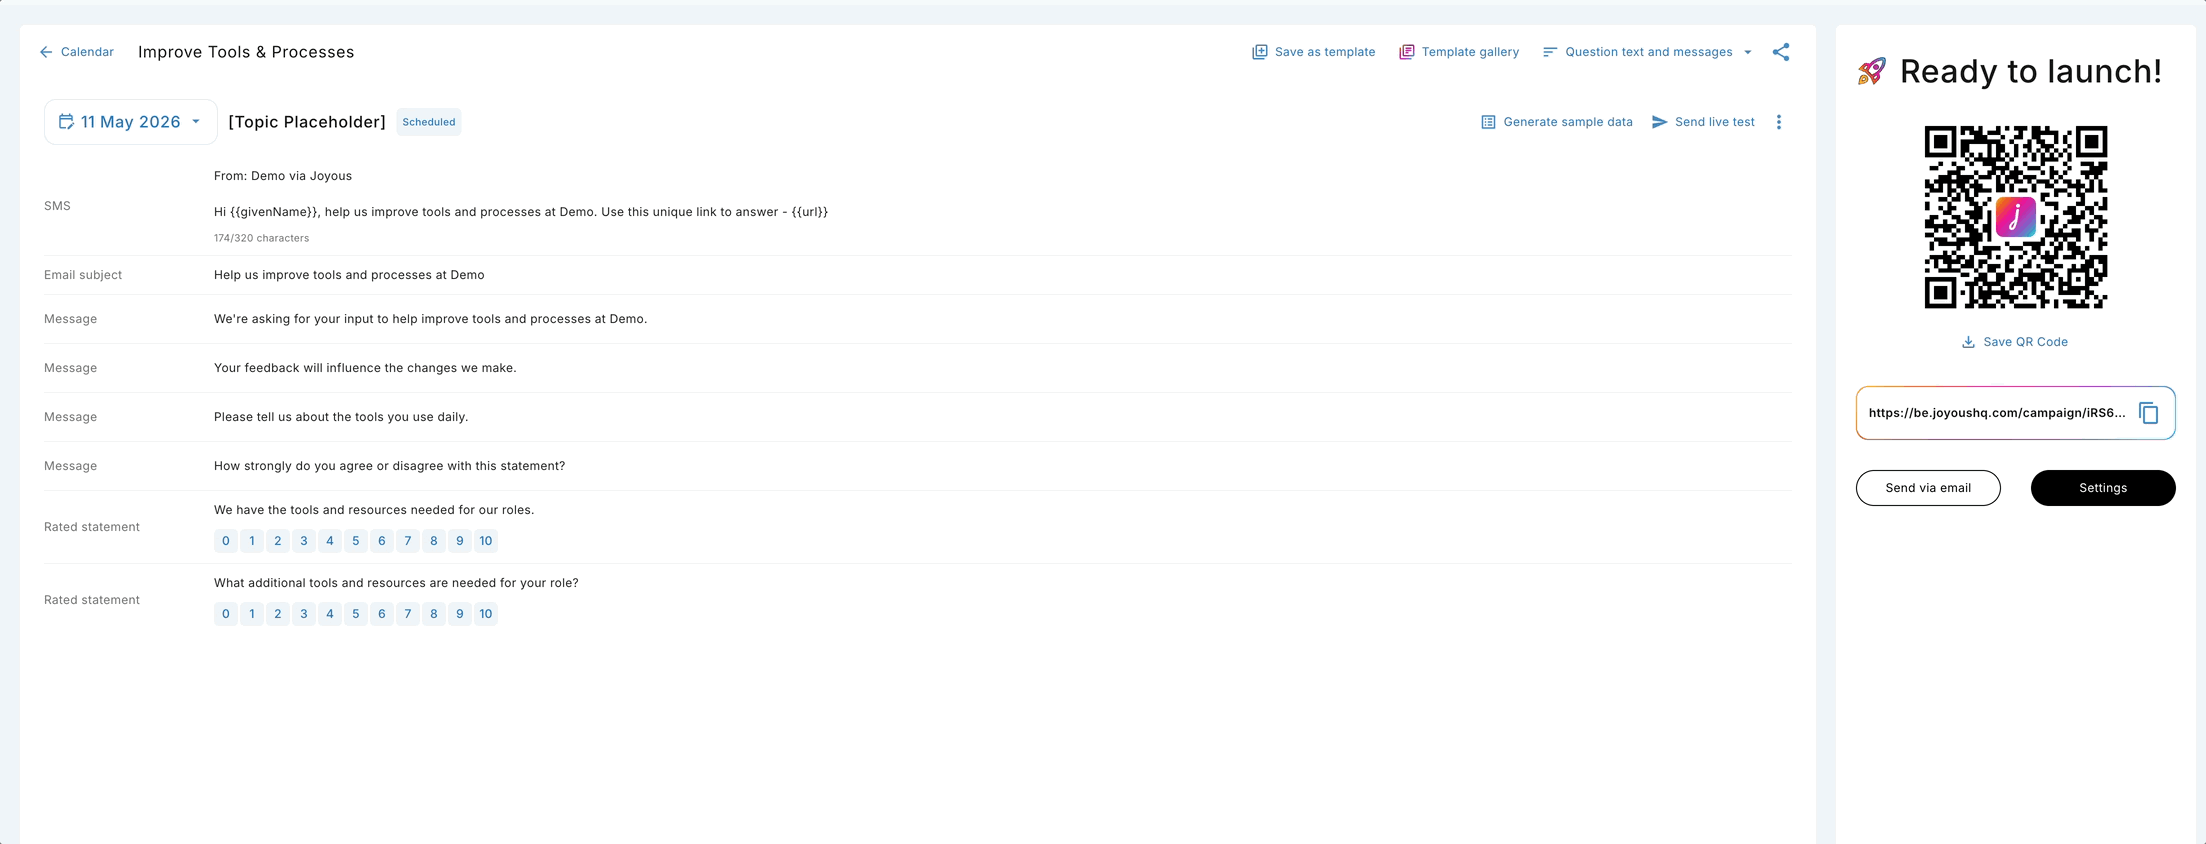This screenshot has height=844, width=2206.
Task: Click the 'What additional tools and resources' statement
Action: coord(396,583)
